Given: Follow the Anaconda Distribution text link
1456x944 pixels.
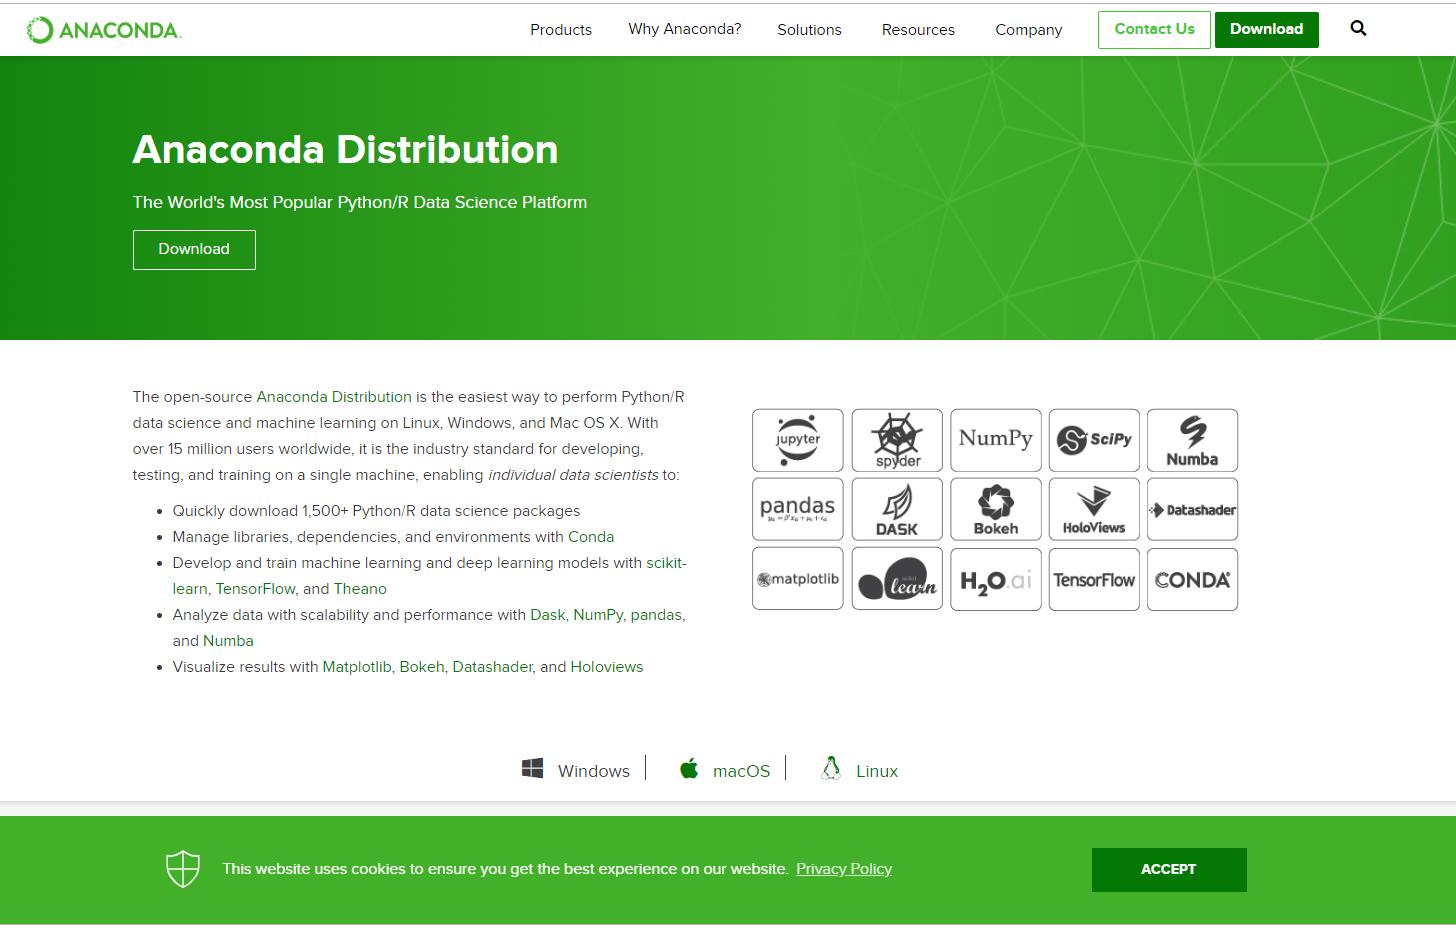Looking at the screenshot, I should pyautogui.click(x=334, y=397).
